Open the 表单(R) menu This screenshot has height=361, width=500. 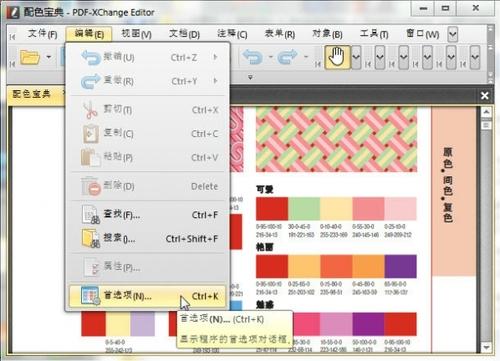(x=280, y=34)
